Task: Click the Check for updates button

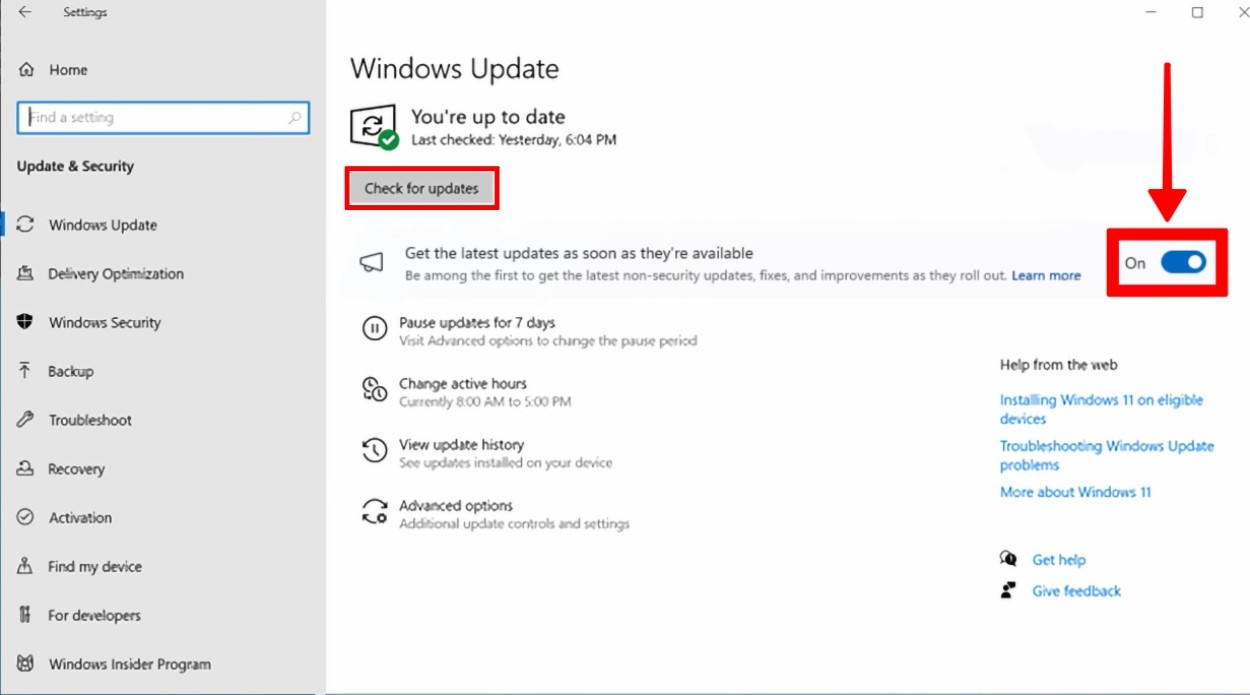Action: click(421, 188)
